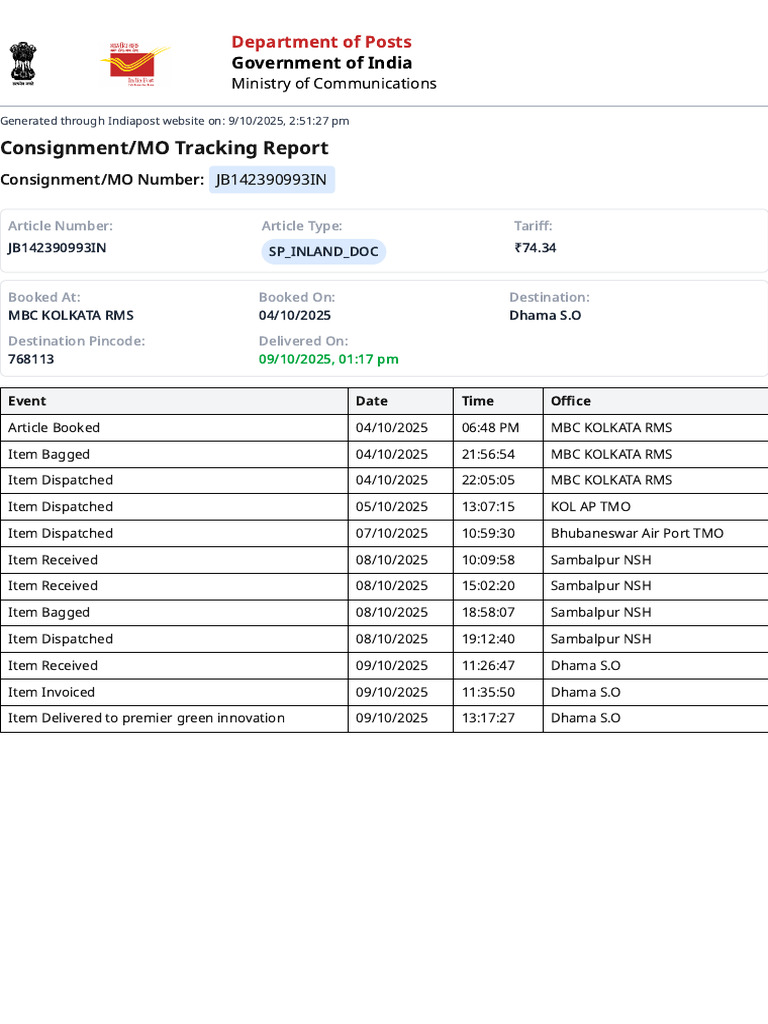Click the Event column header

[x=174, y=401]
